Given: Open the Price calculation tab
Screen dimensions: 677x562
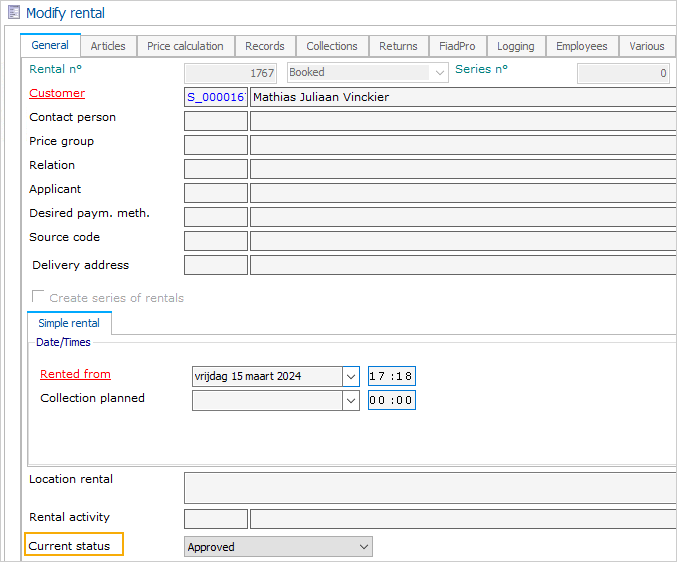Looking at the screenshot, I should [185, 46].
